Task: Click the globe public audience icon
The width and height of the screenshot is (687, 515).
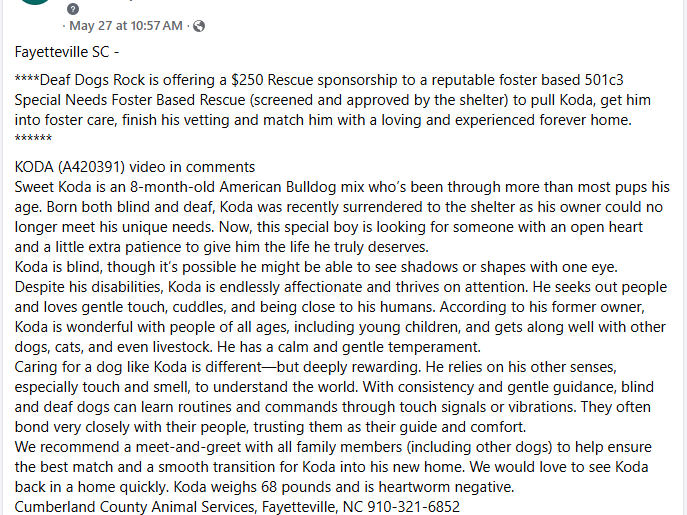Action: tap(199, 26)
